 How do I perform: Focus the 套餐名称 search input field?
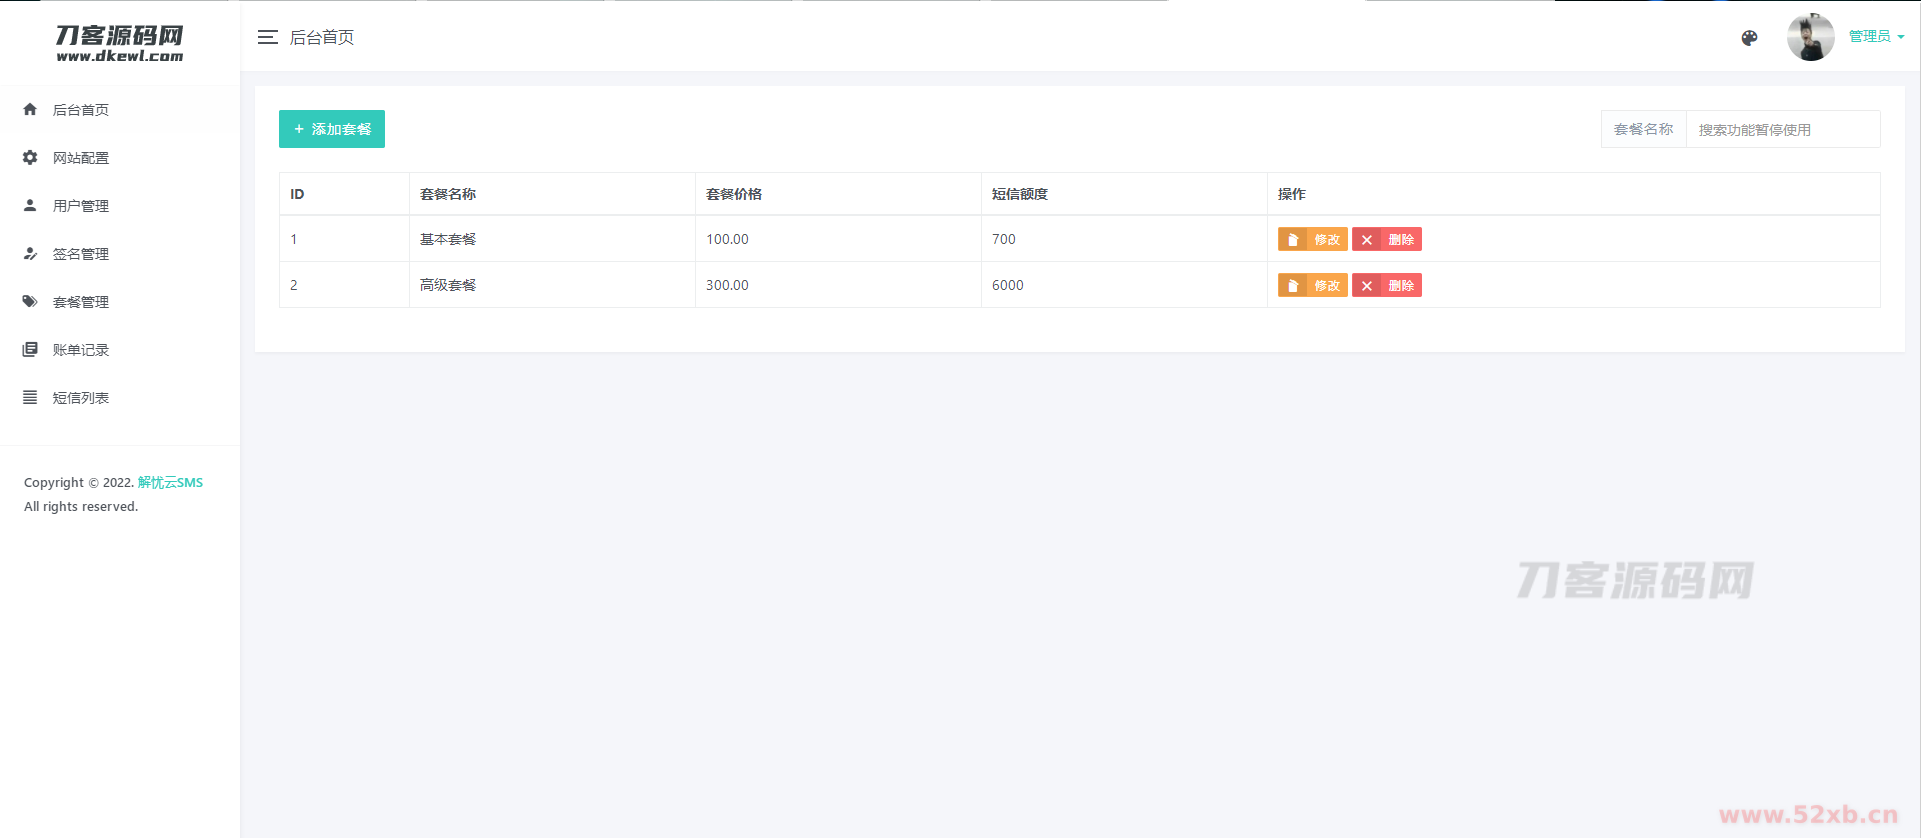coord(1782,129)
